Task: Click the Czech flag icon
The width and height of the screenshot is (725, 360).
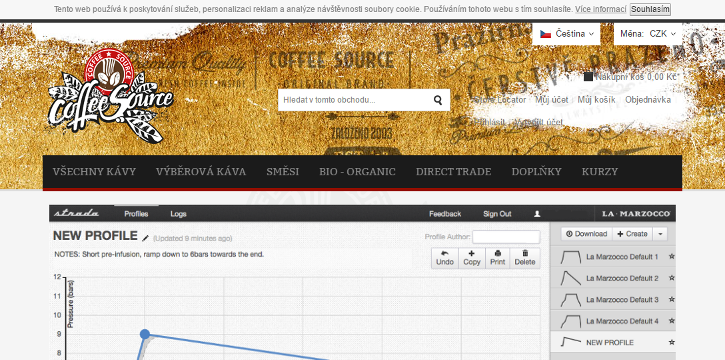Action: point(545,34)
